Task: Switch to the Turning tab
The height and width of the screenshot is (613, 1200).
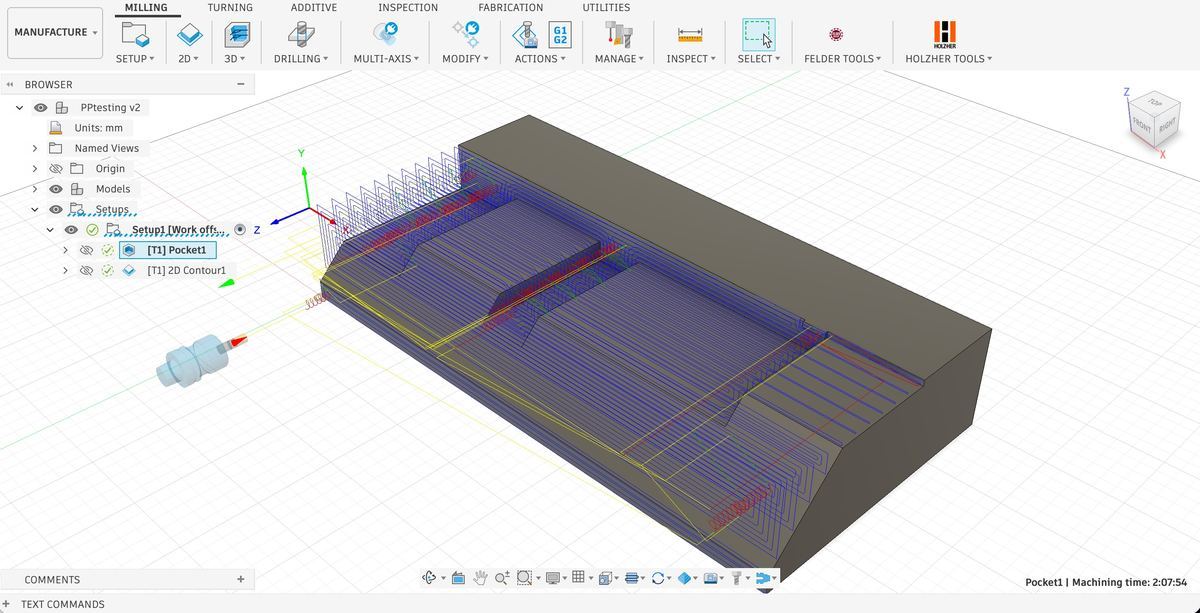Action: 230,7
